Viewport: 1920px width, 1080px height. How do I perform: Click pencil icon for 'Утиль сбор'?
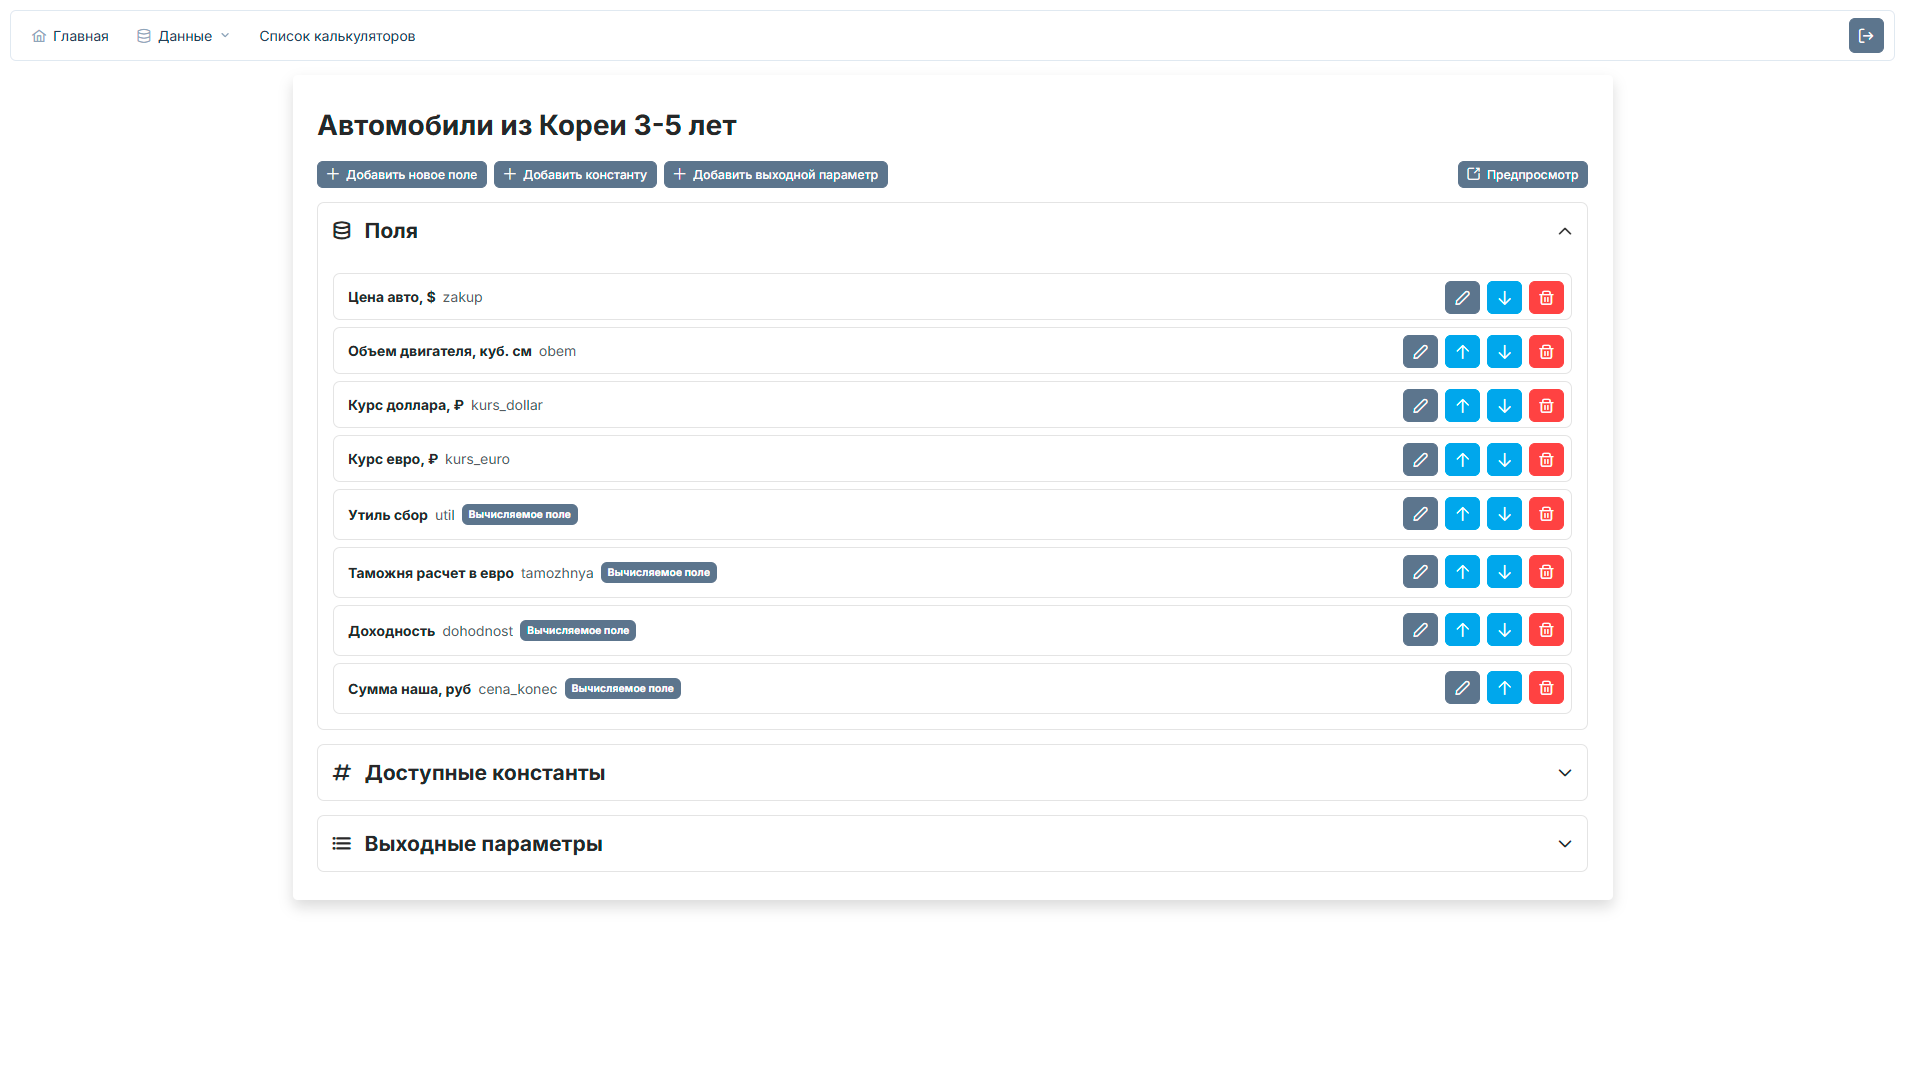(1420, 514)
